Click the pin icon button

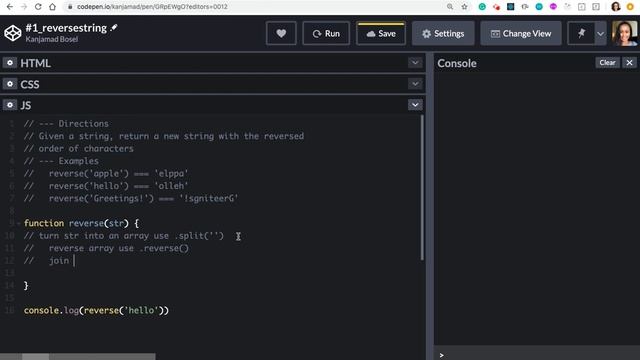coord(581,33)
